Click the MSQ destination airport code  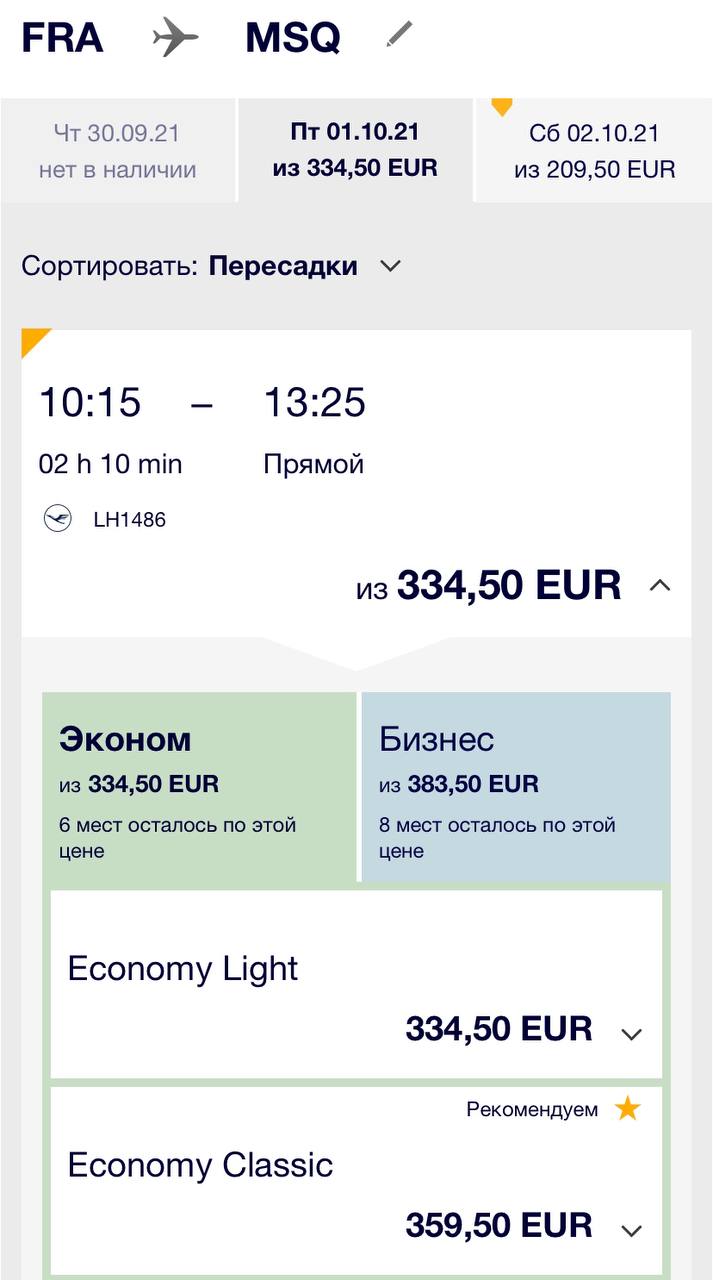[292, 38]
